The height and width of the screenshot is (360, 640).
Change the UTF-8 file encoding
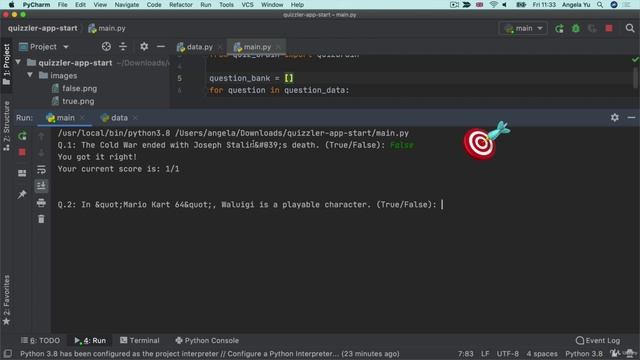pyautogui.click(x=508, y=354)
